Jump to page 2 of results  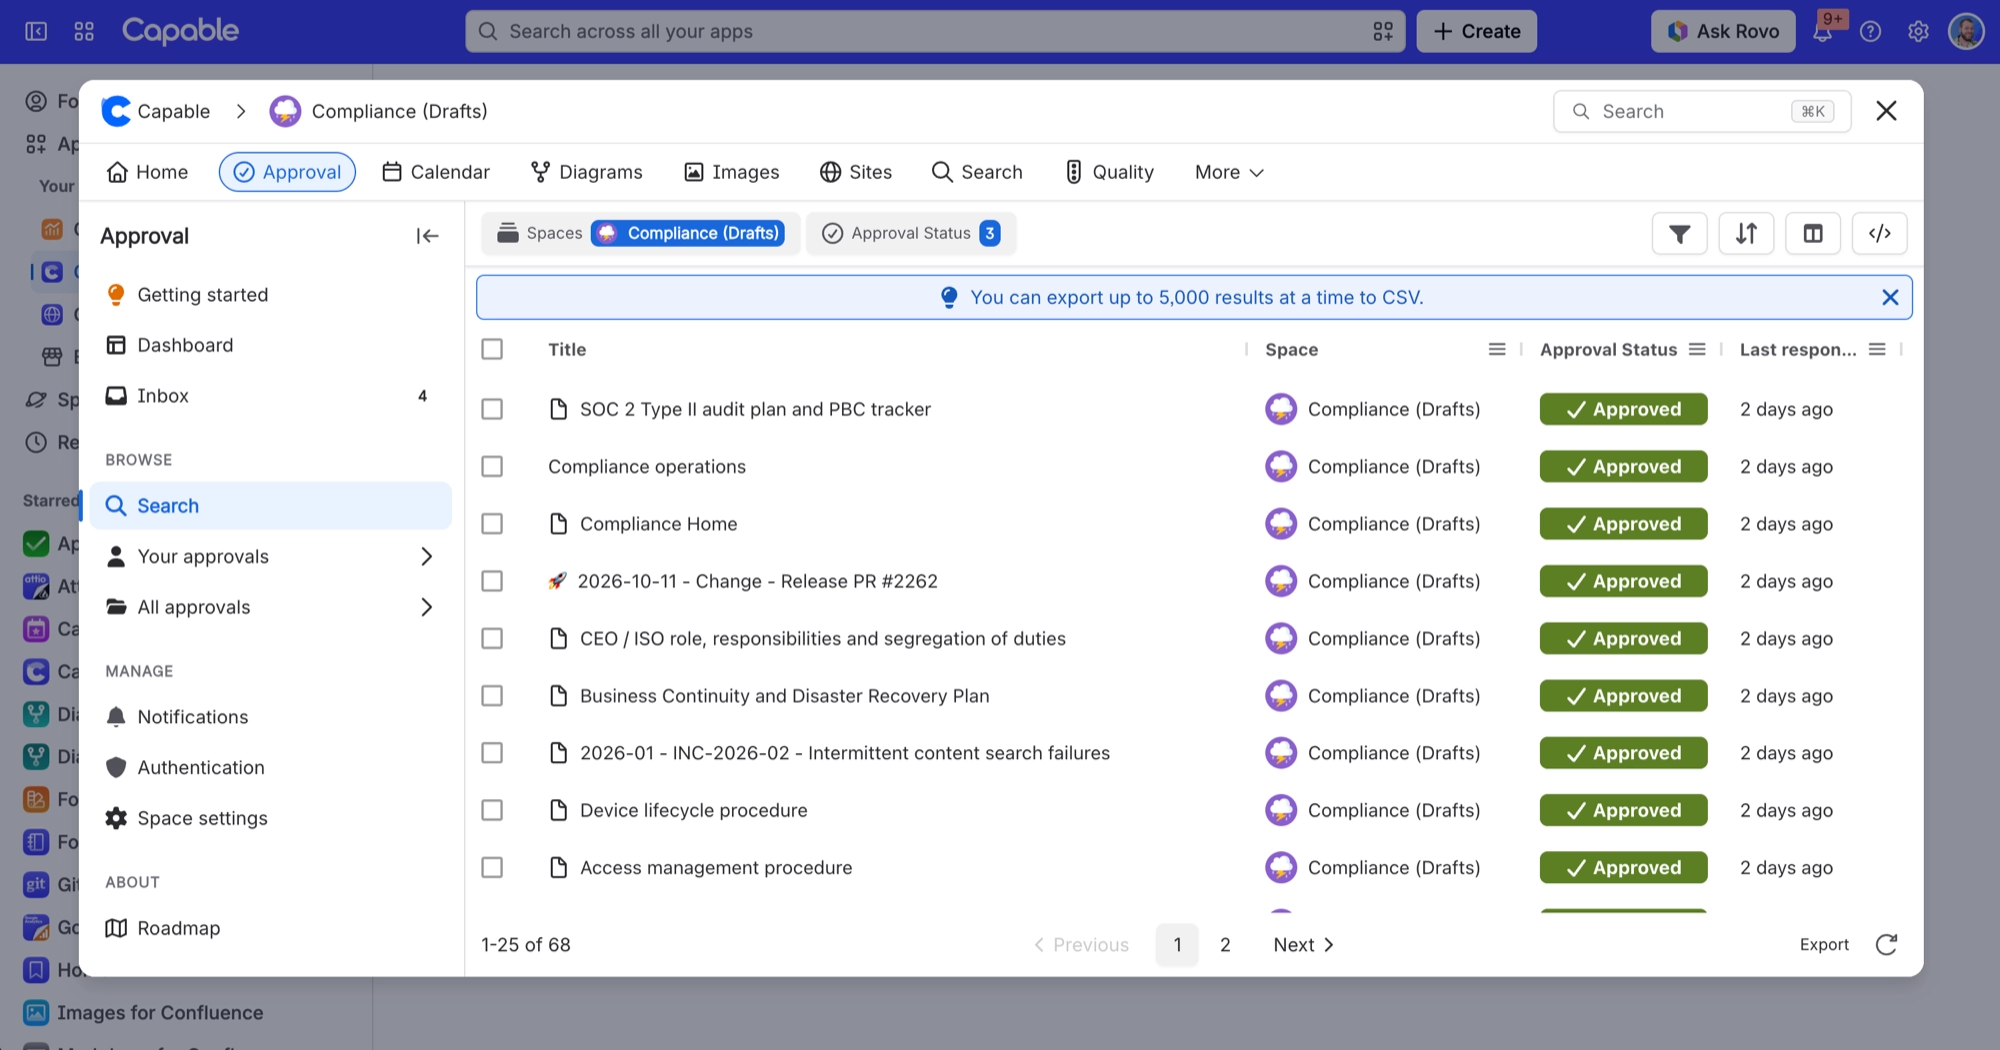point(1225,945)
